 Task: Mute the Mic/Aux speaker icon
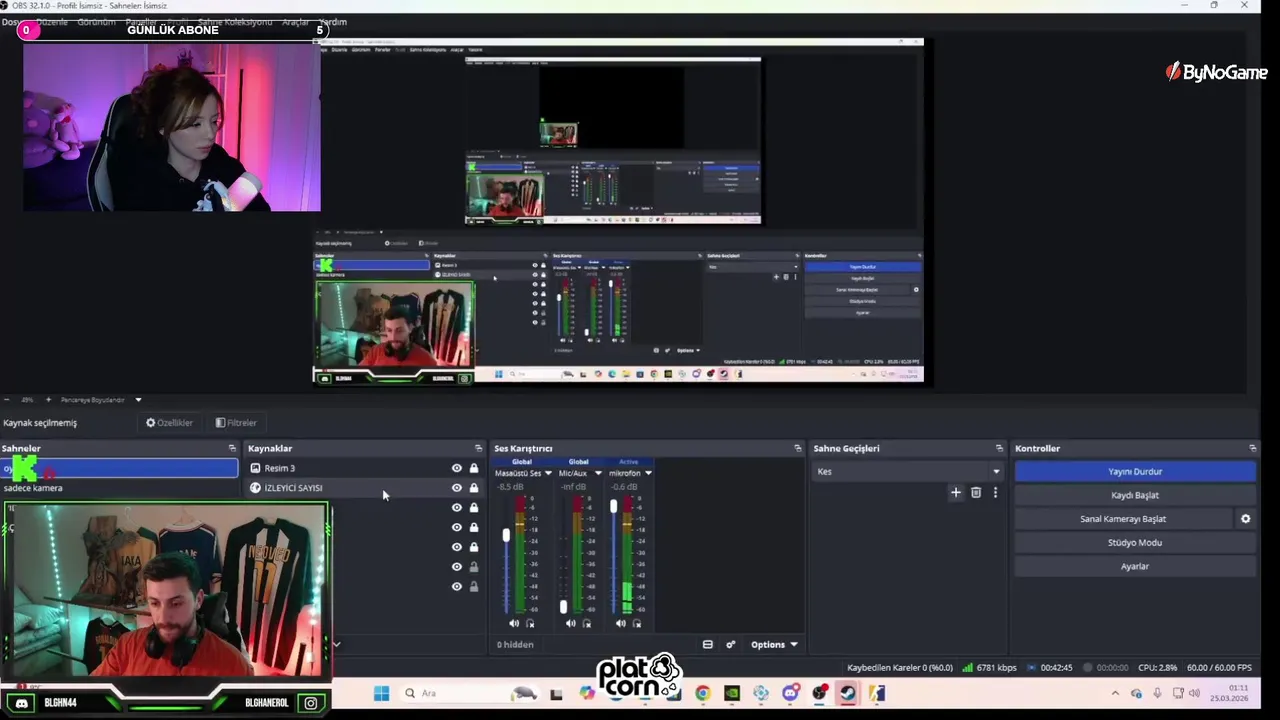(570, 623)
